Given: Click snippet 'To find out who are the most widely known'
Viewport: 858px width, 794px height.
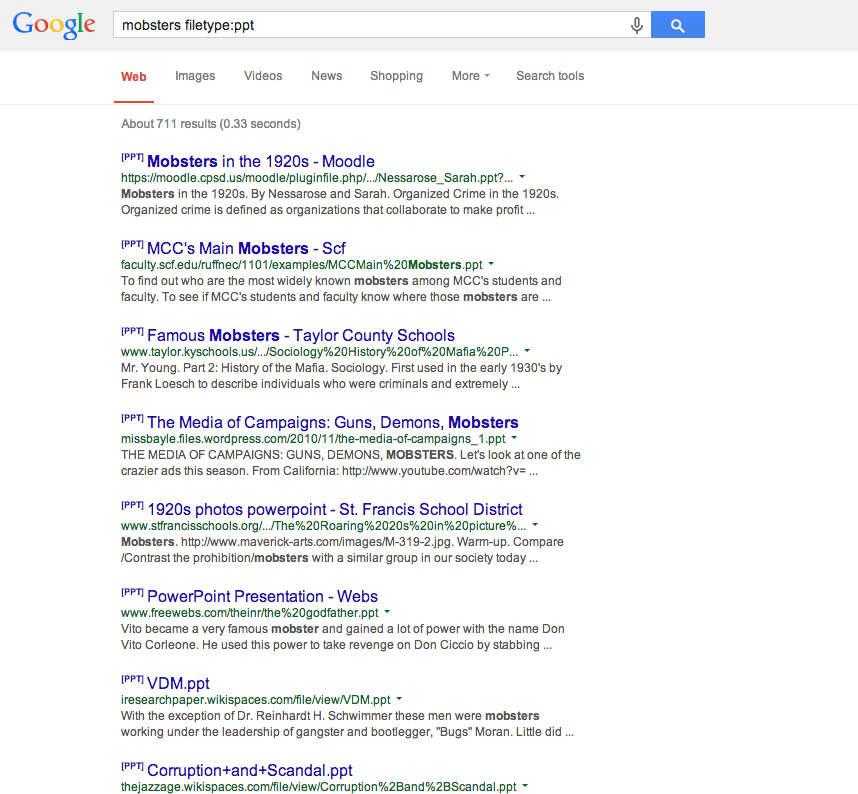Looking at the screenshot, I should pos(341,289).
